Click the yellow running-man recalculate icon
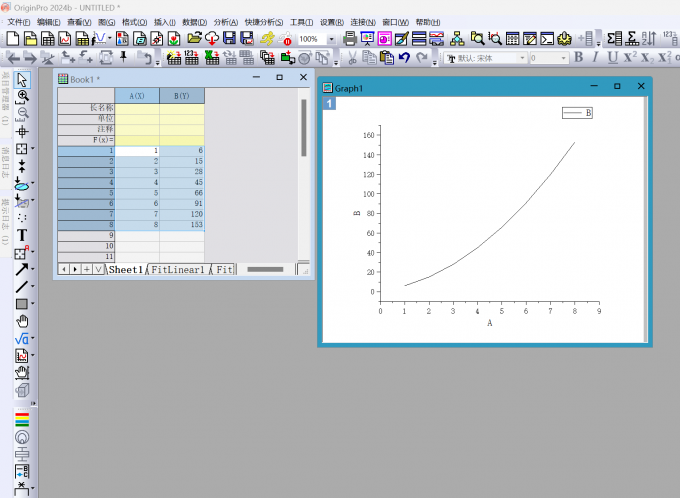This screenshot has height=498, width=680. 267,39
